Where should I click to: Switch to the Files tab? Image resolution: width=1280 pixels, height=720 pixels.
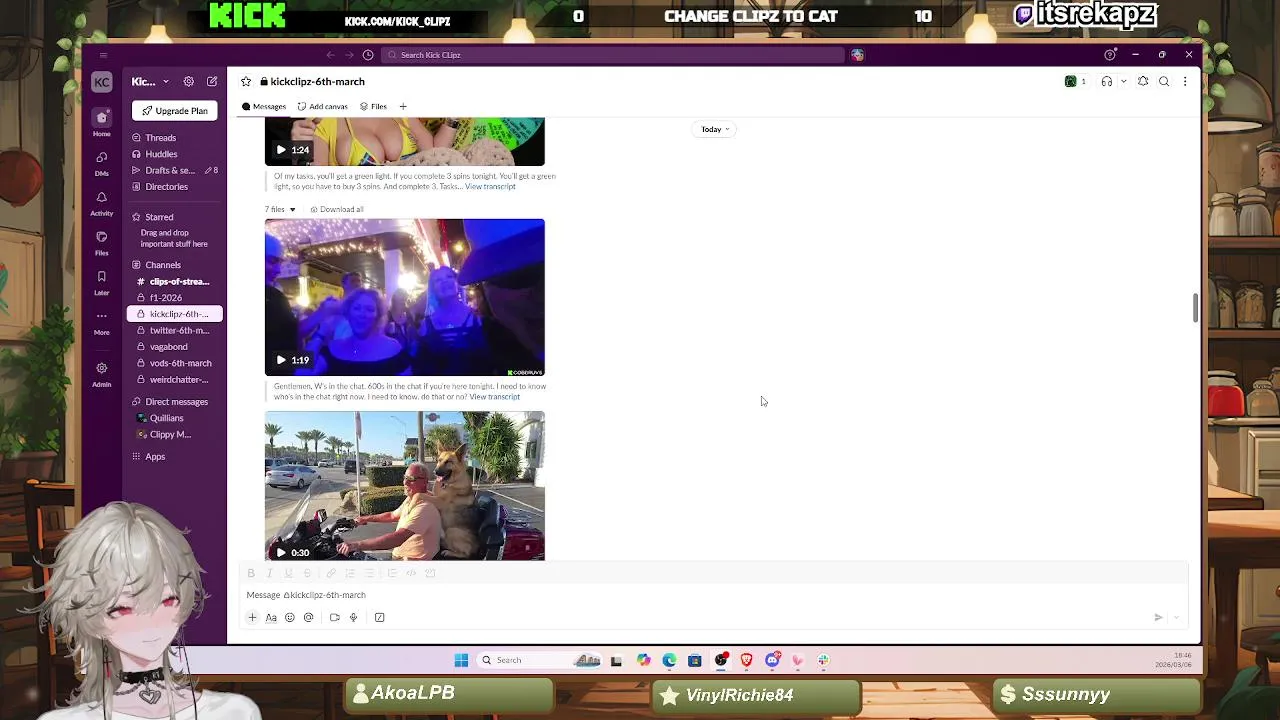tap(373, 107)
